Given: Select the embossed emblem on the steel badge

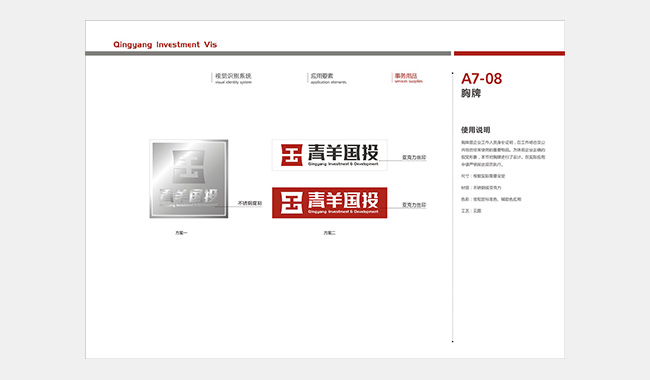Looking at the screenshot, I should [x=189, y=167].
